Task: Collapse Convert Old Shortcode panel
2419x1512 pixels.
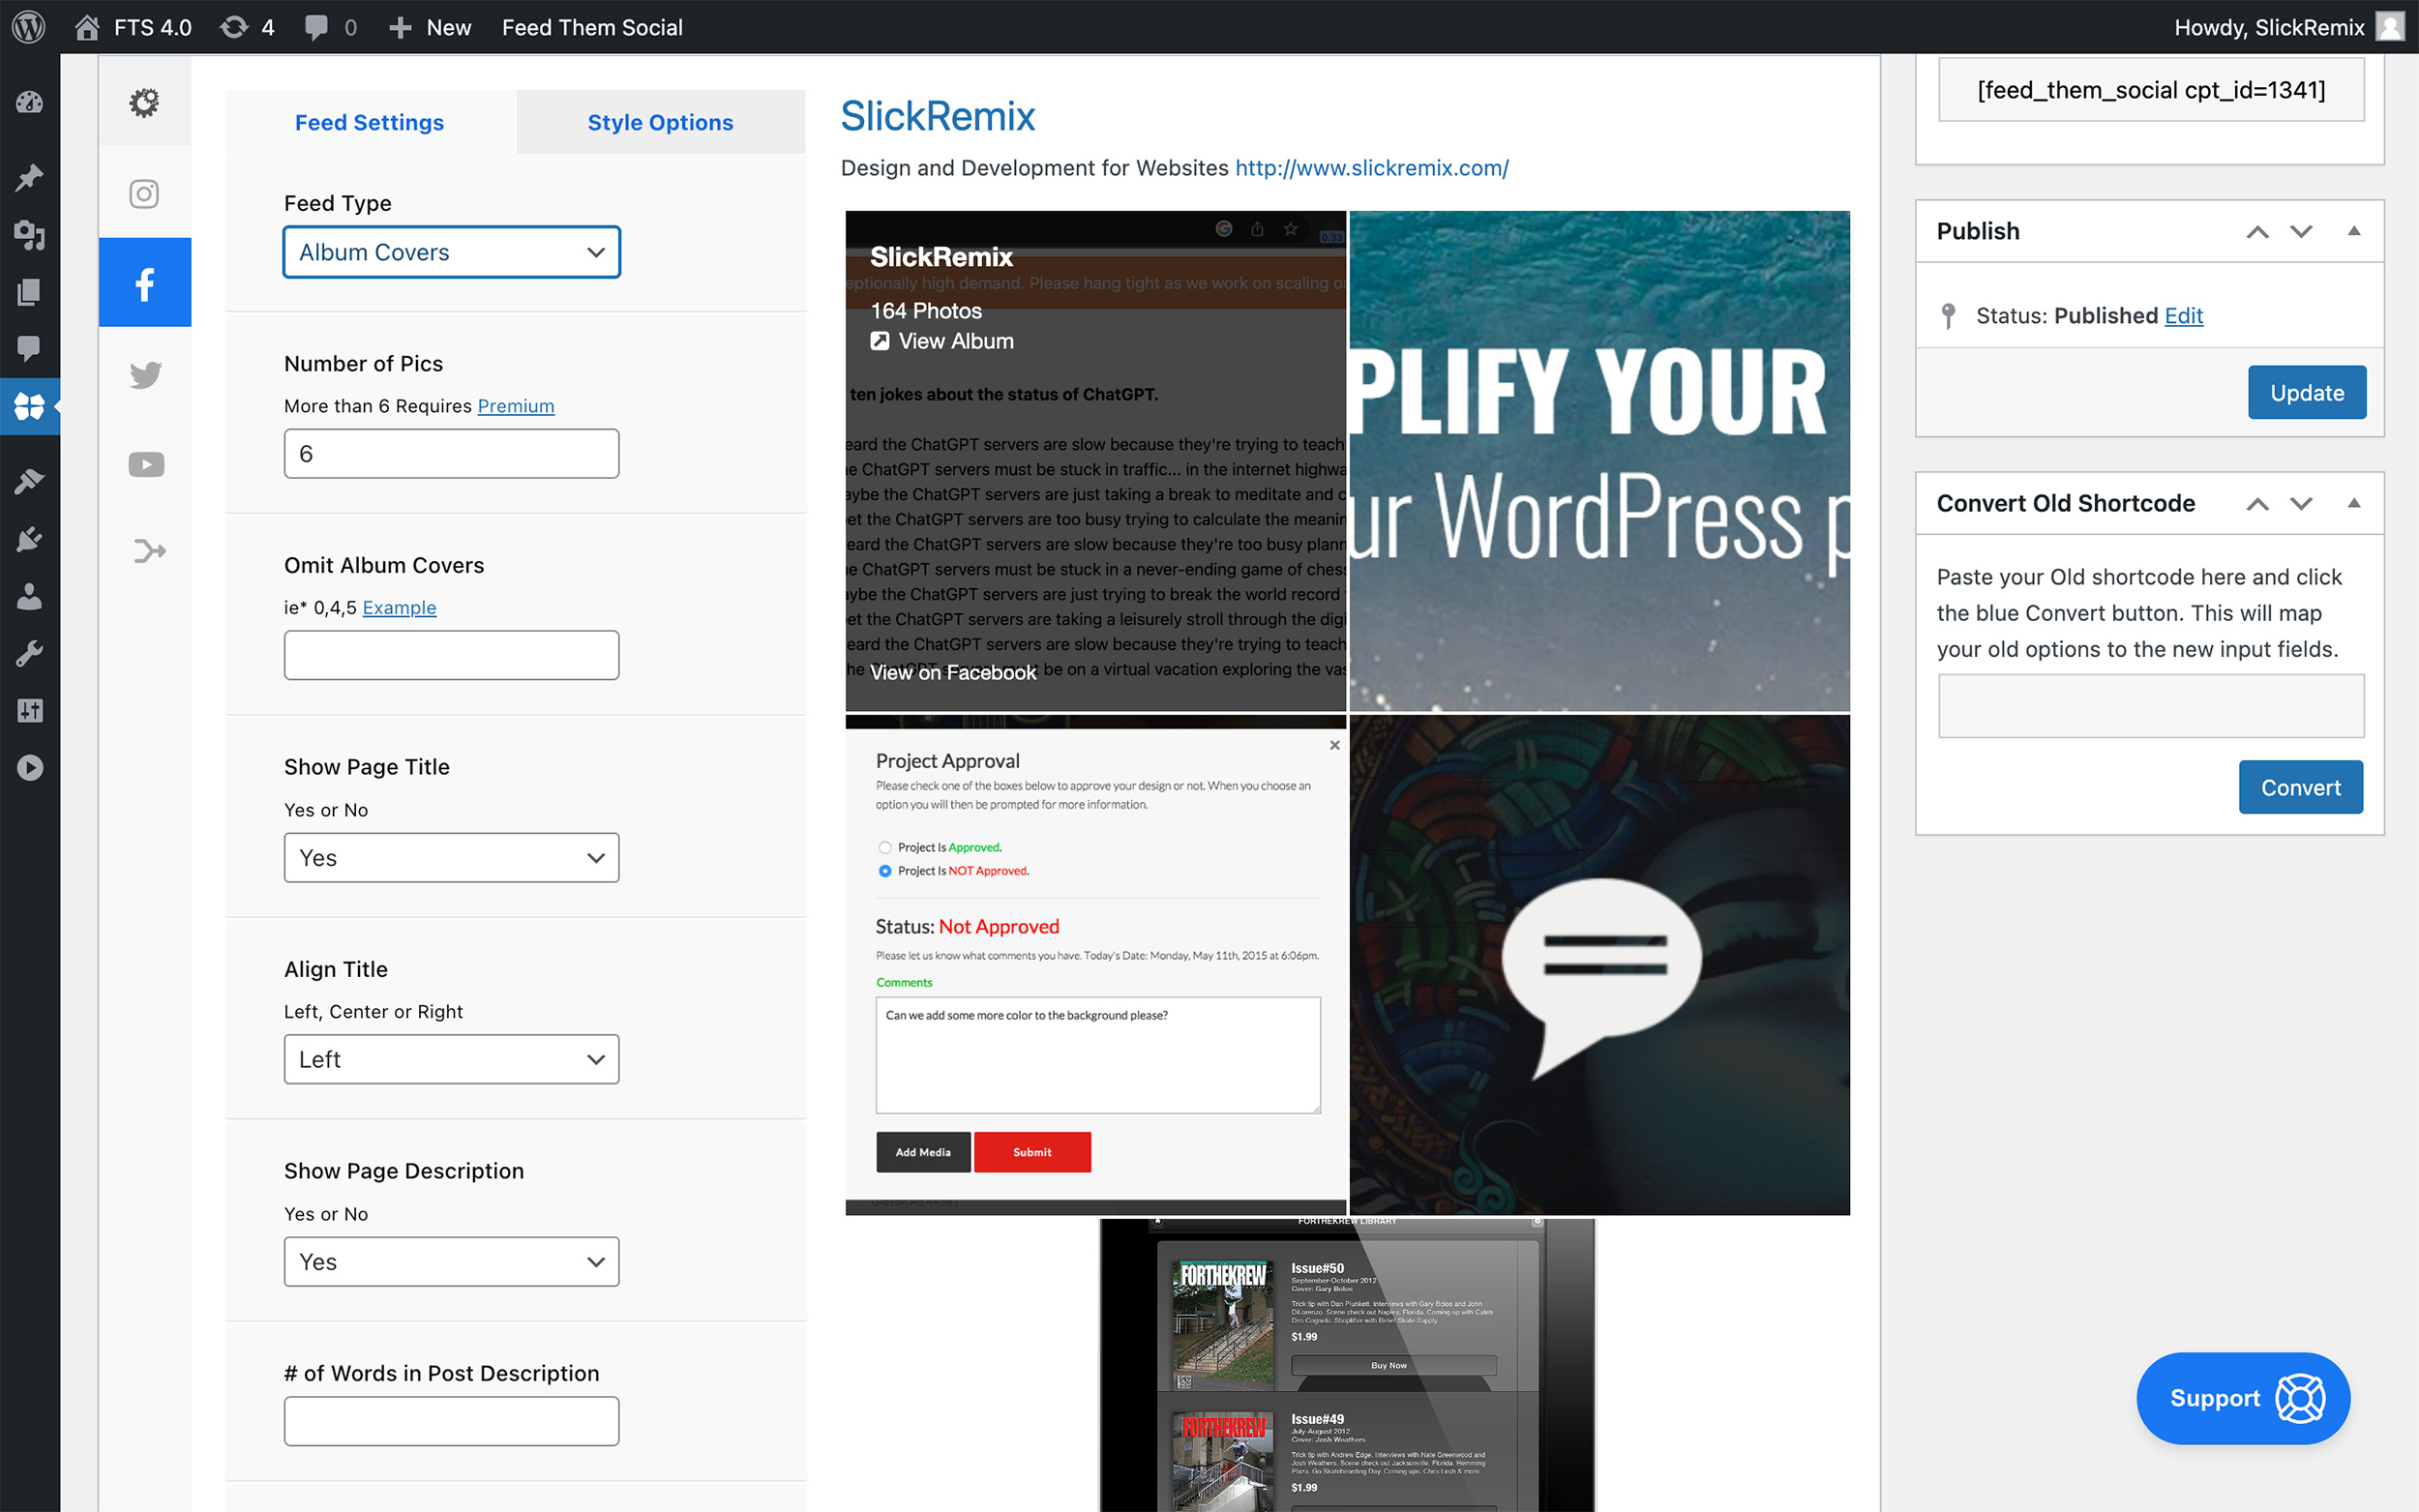Action: tap(2354, 503)
